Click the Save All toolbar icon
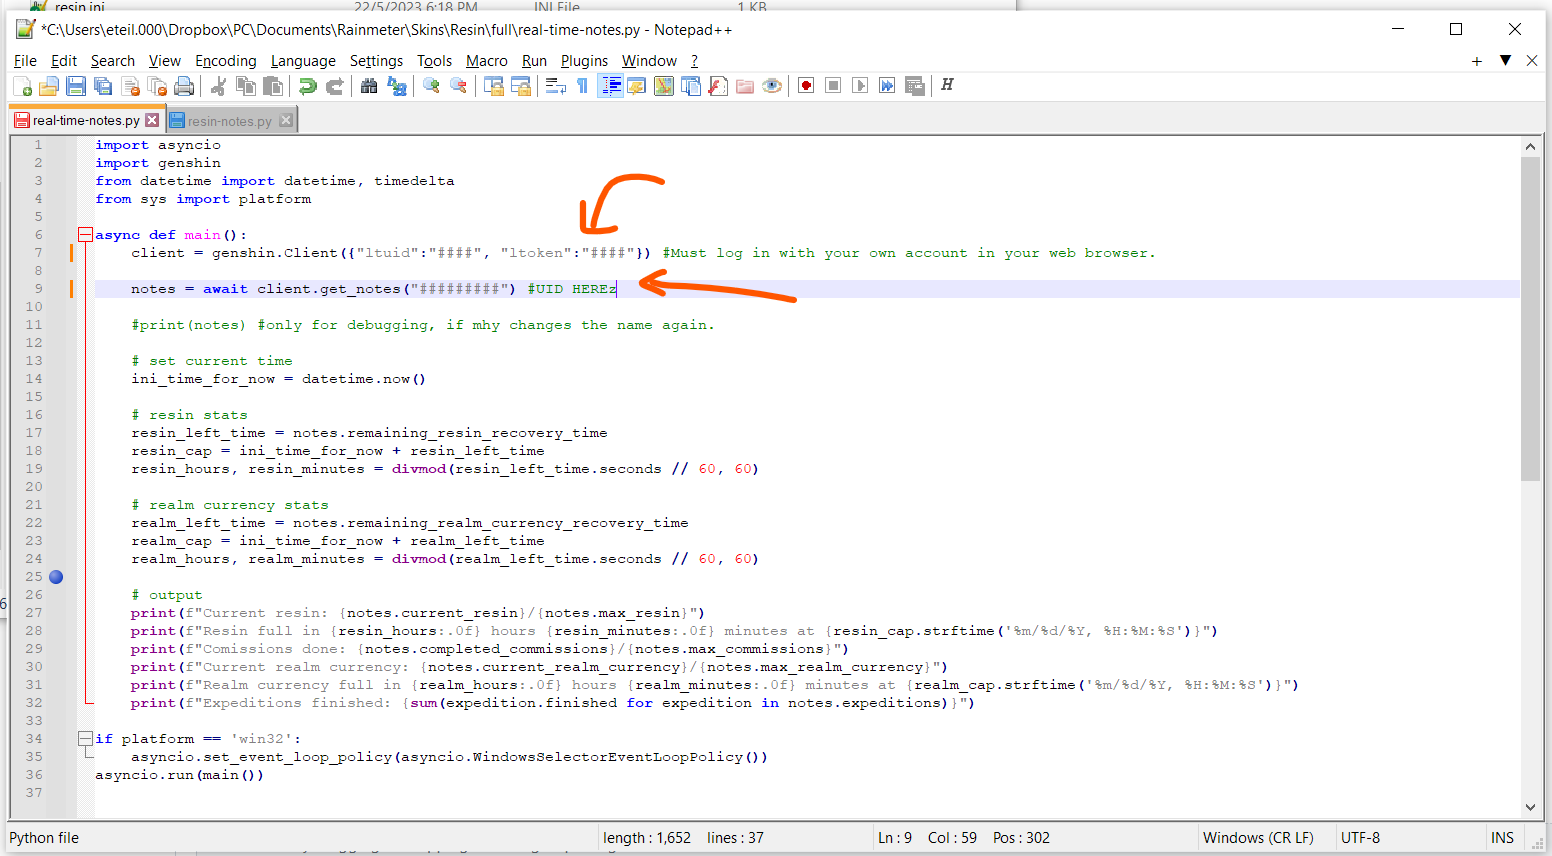This screenshot has width=1552, height=856. point(103,86)
